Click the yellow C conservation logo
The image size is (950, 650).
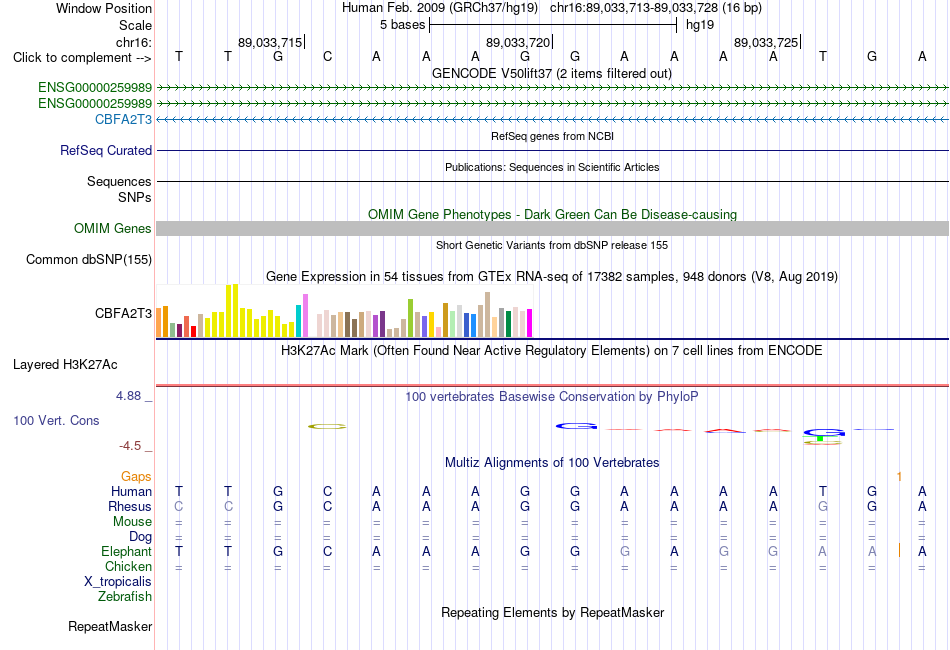tap(327, 426)
